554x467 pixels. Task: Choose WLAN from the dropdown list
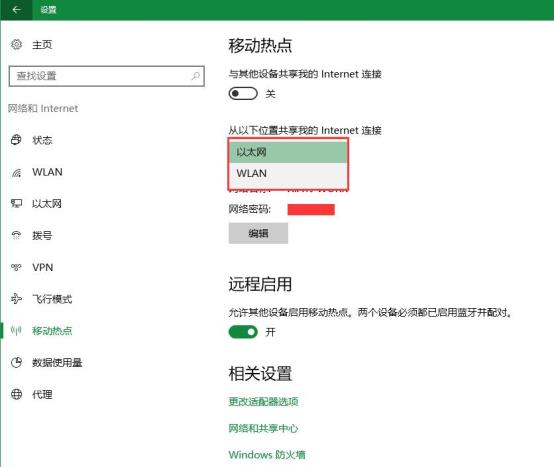tap(288, 173)
